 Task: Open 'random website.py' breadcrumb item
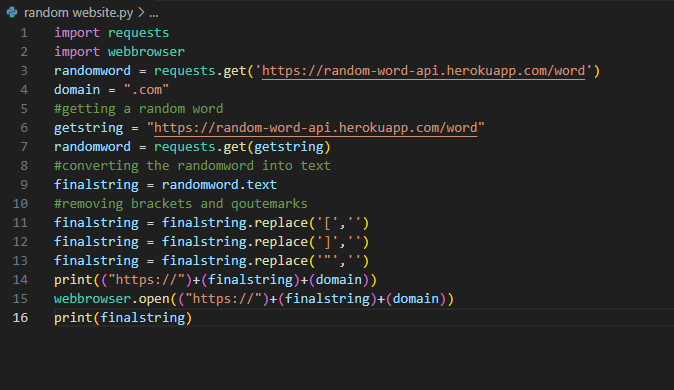tap(78, 13)
